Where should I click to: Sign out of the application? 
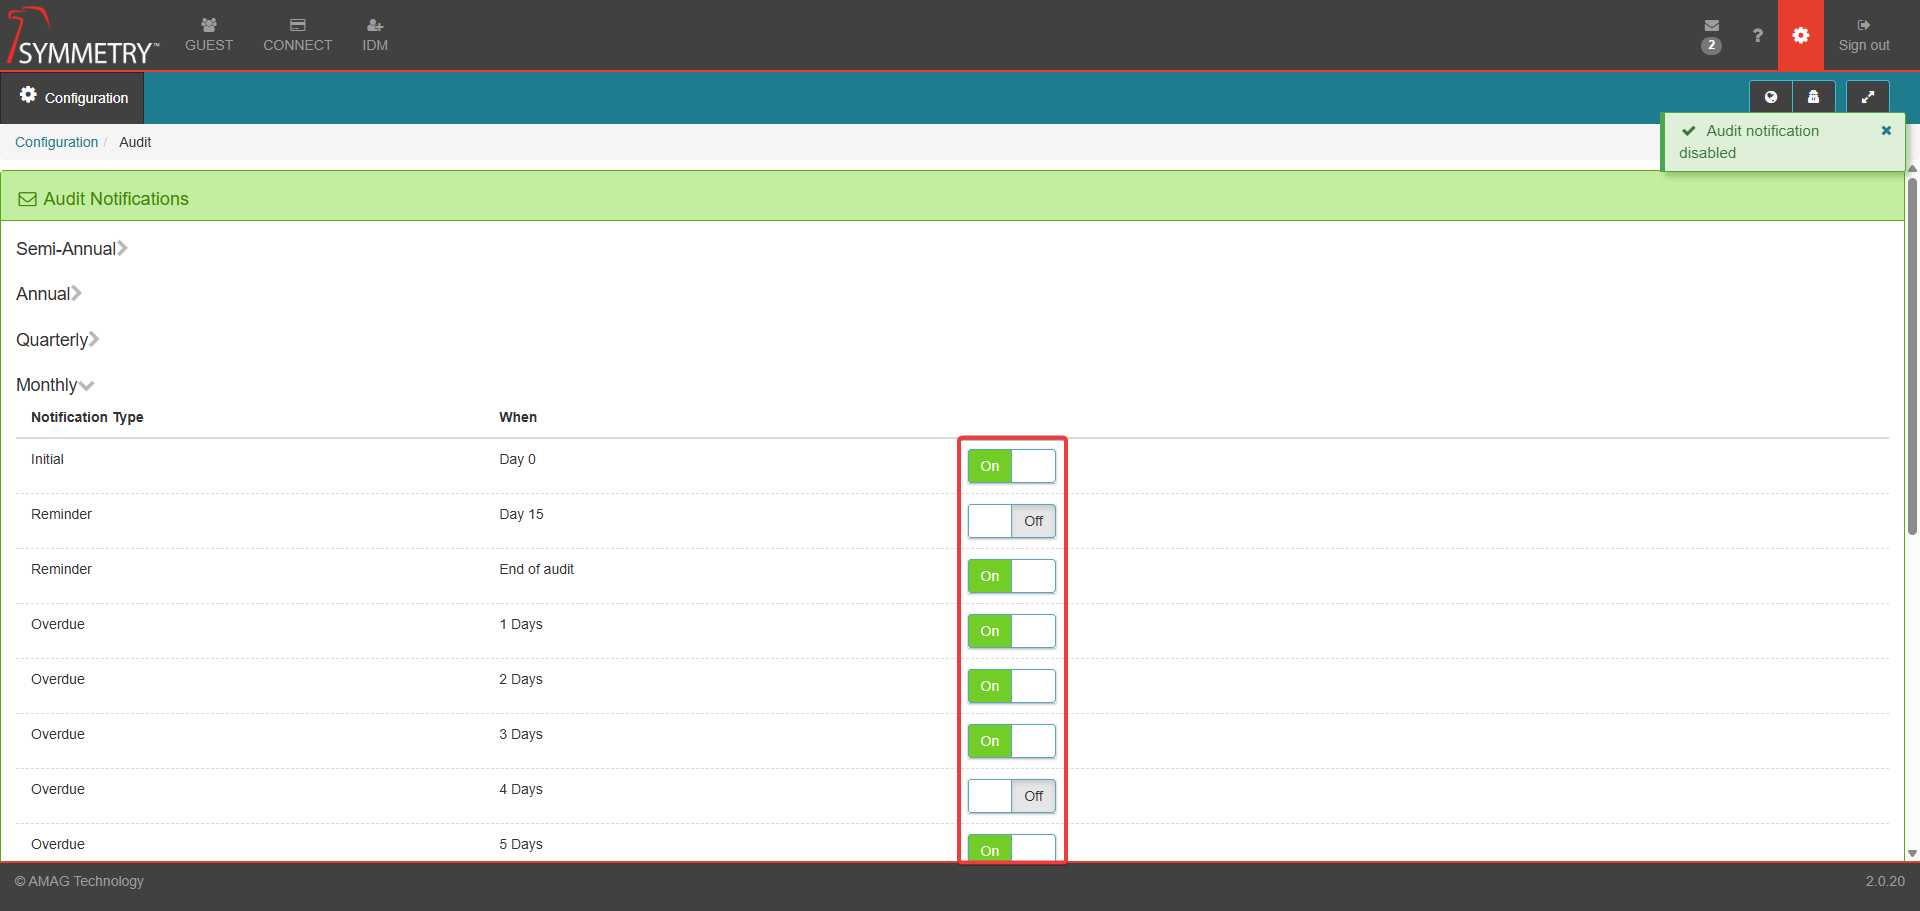tap(1863, 35)
